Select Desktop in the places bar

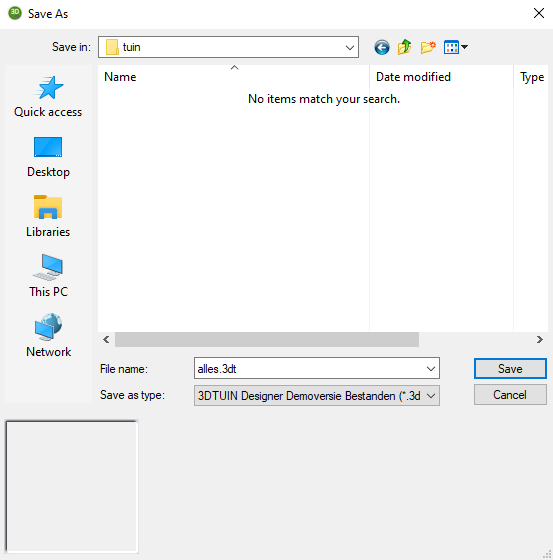(x=48, y=156)
